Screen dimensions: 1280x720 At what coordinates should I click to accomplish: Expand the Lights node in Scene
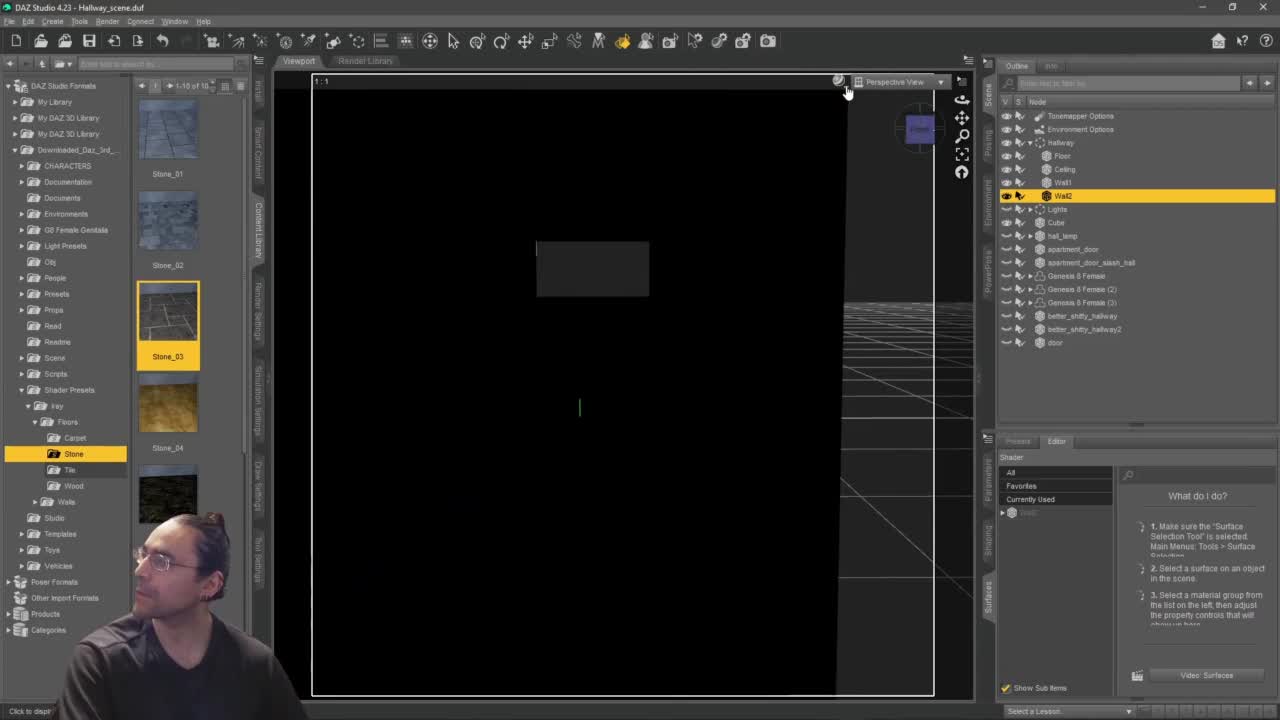coord(1030,209)
